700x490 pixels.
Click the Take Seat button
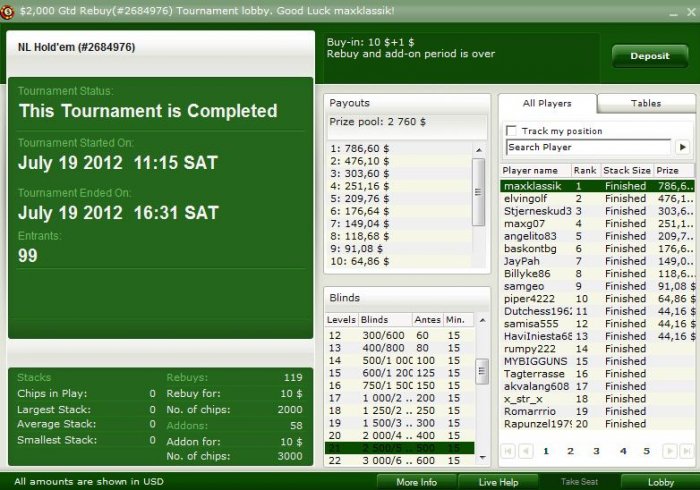(x=579, y=482)
